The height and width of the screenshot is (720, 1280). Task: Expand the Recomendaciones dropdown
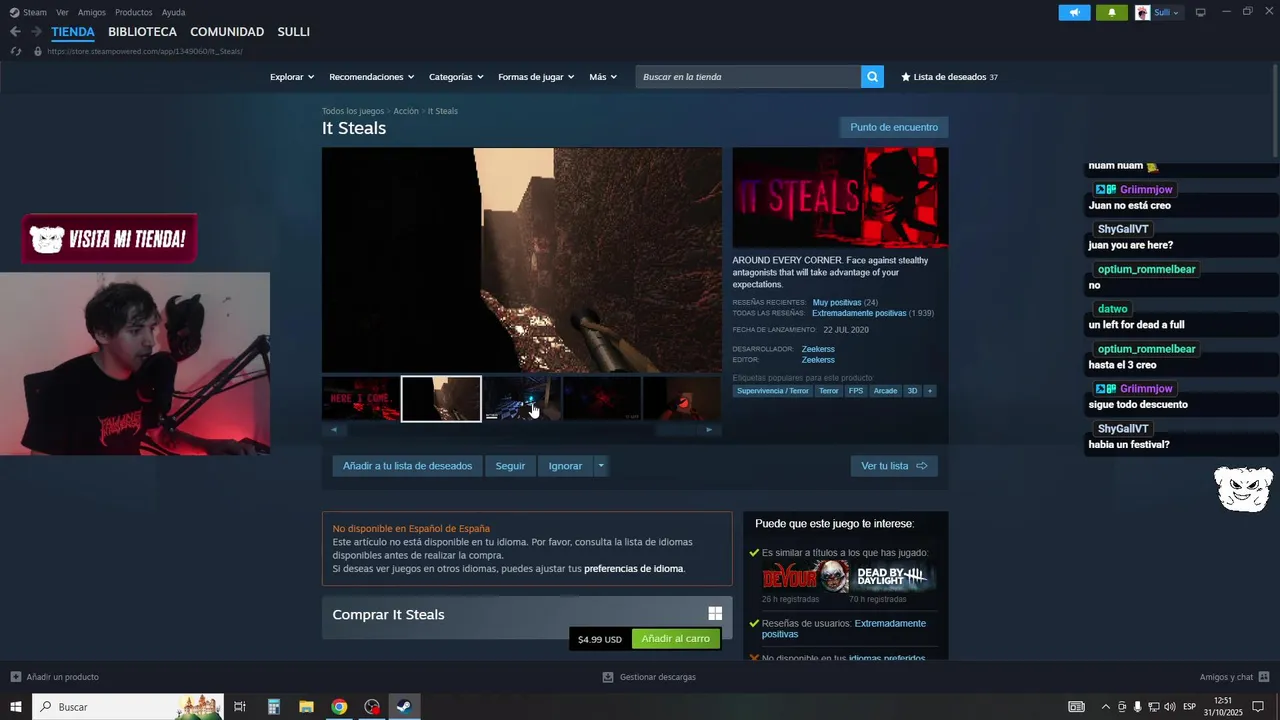(x=371, y=77)
